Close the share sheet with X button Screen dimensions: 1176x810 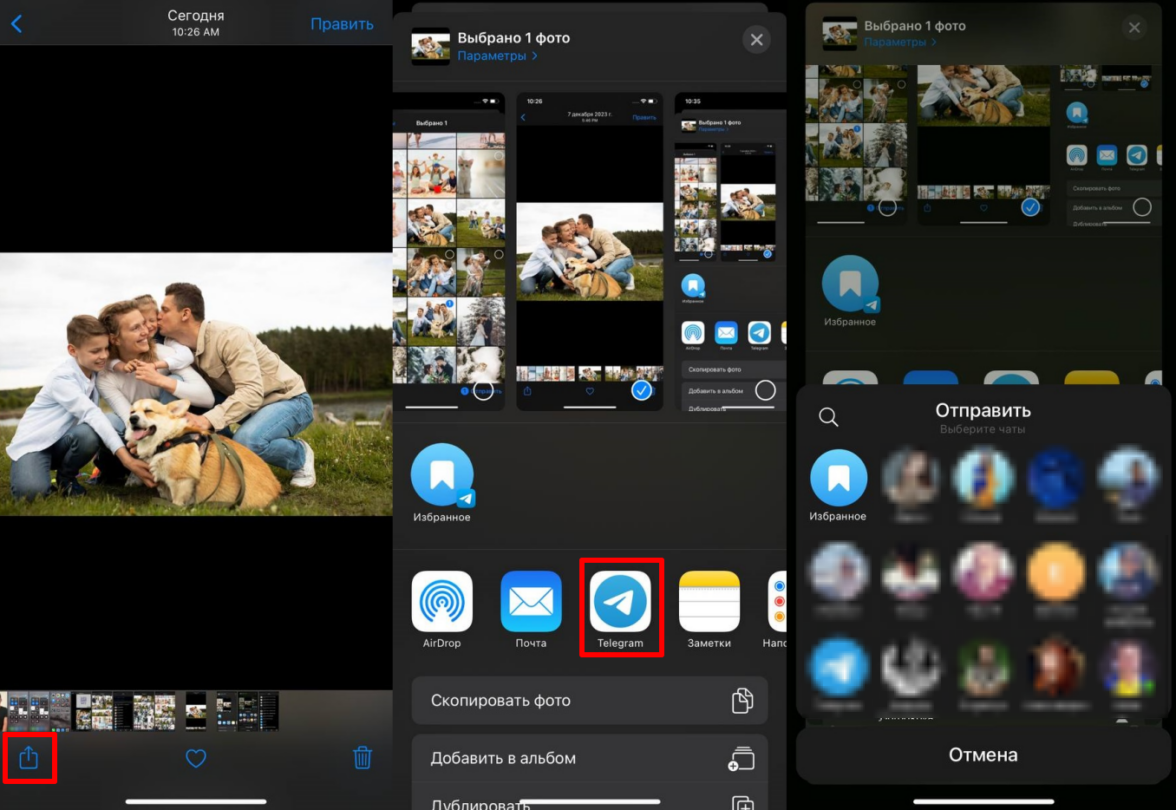tap(756, 40)
